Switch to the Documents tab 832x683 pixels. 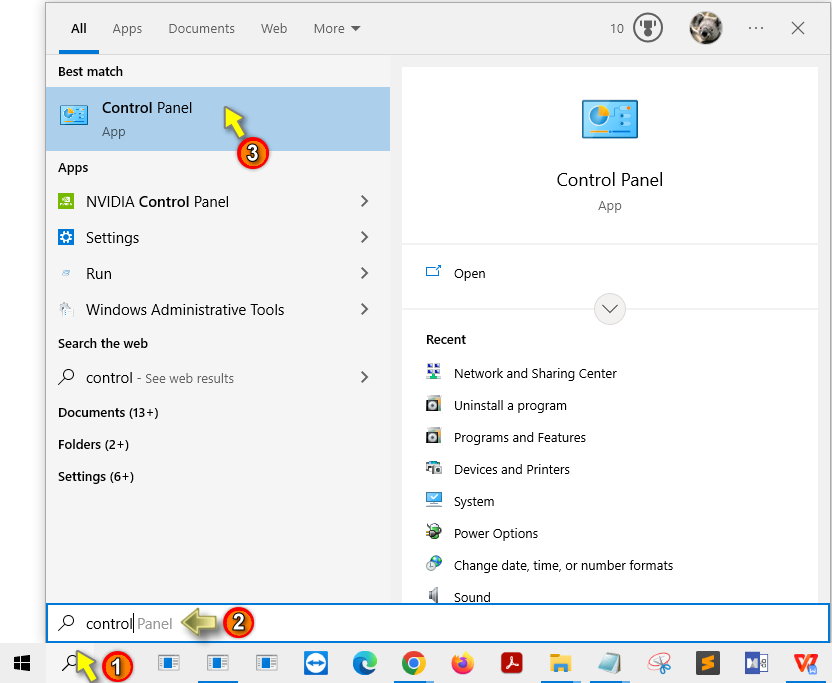click(201, 29)
